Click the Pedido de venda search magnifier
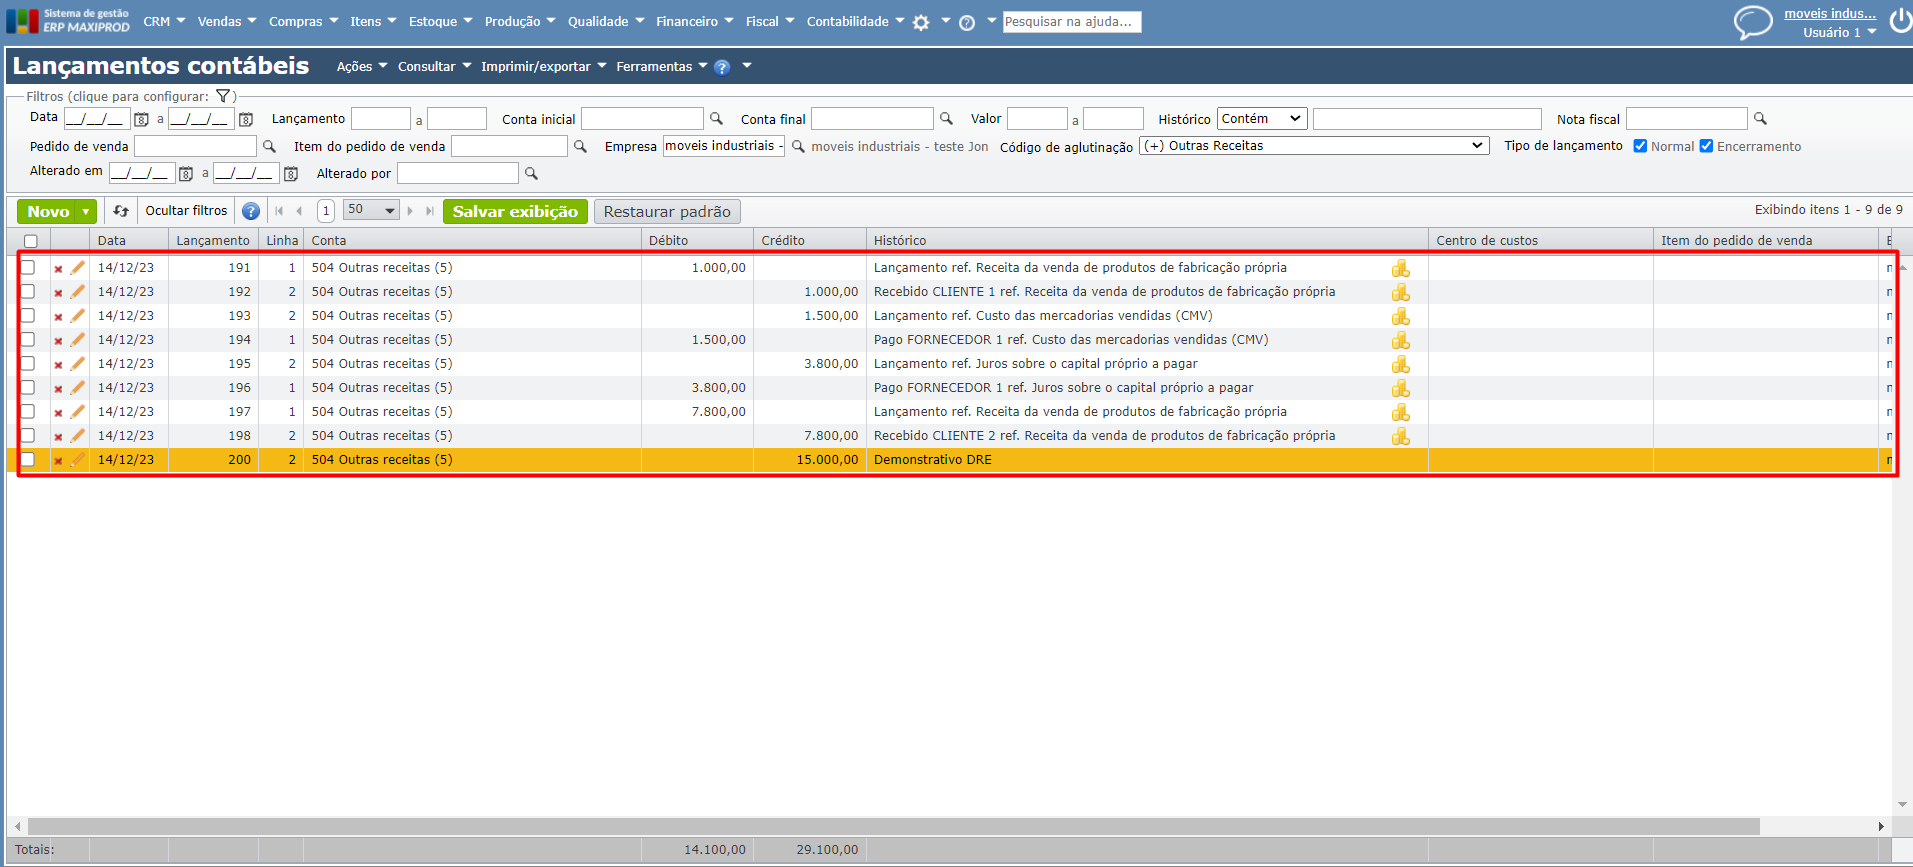1913x867 pixels. (x=269, y=146)
